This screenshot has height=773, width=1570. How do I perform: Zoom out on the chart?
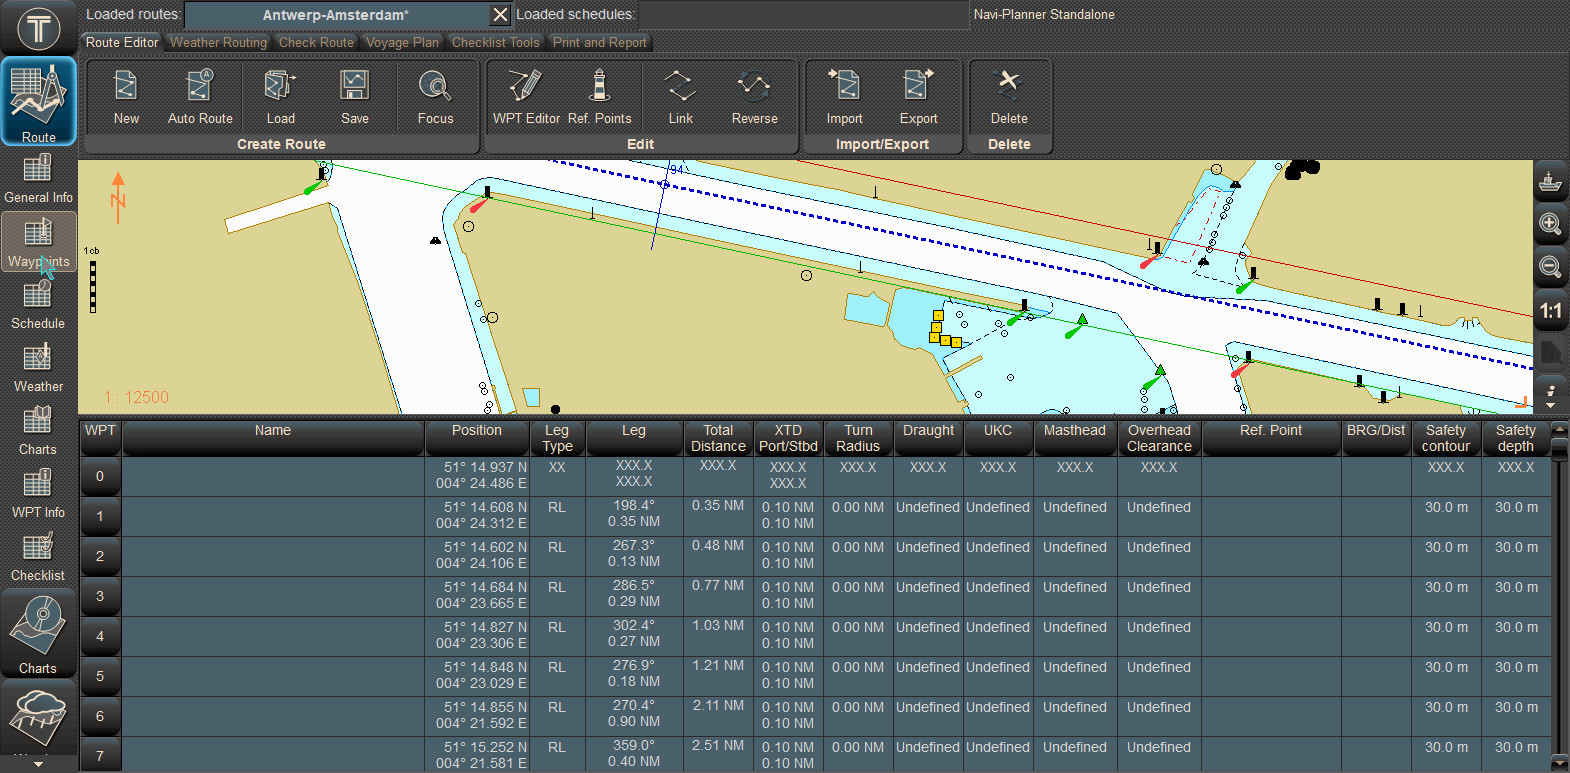point(1550,267)
